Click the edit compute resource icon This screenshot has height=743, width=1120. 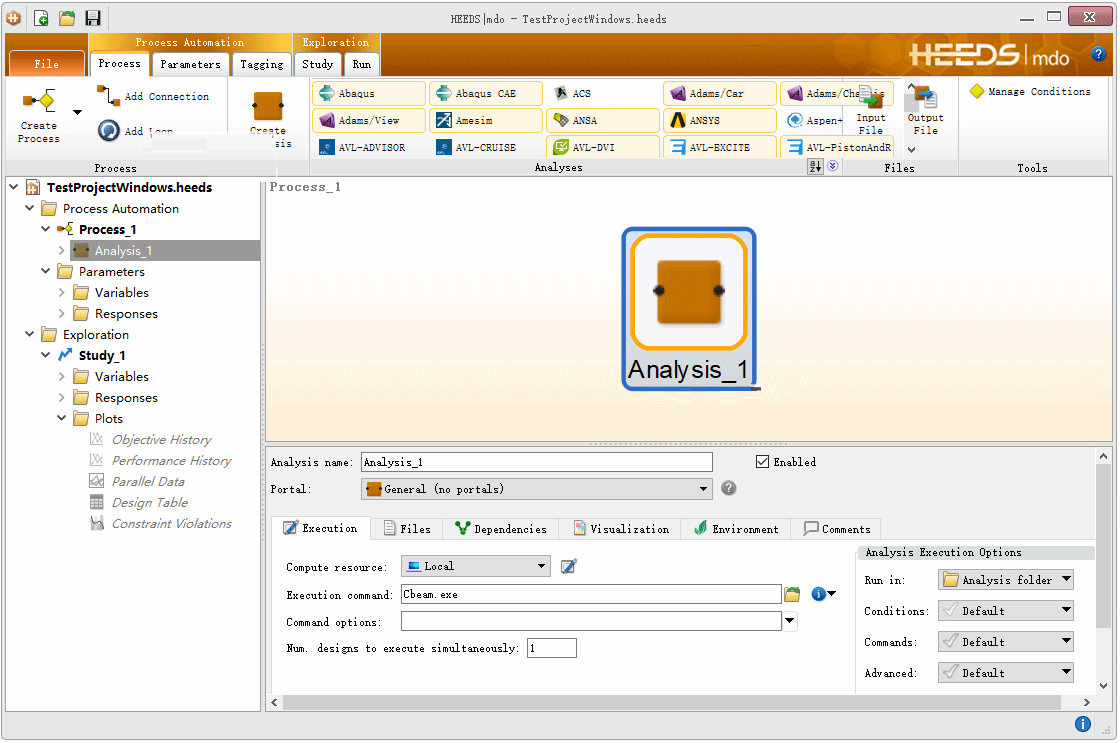pyautogui.click(x=569, y=567)
